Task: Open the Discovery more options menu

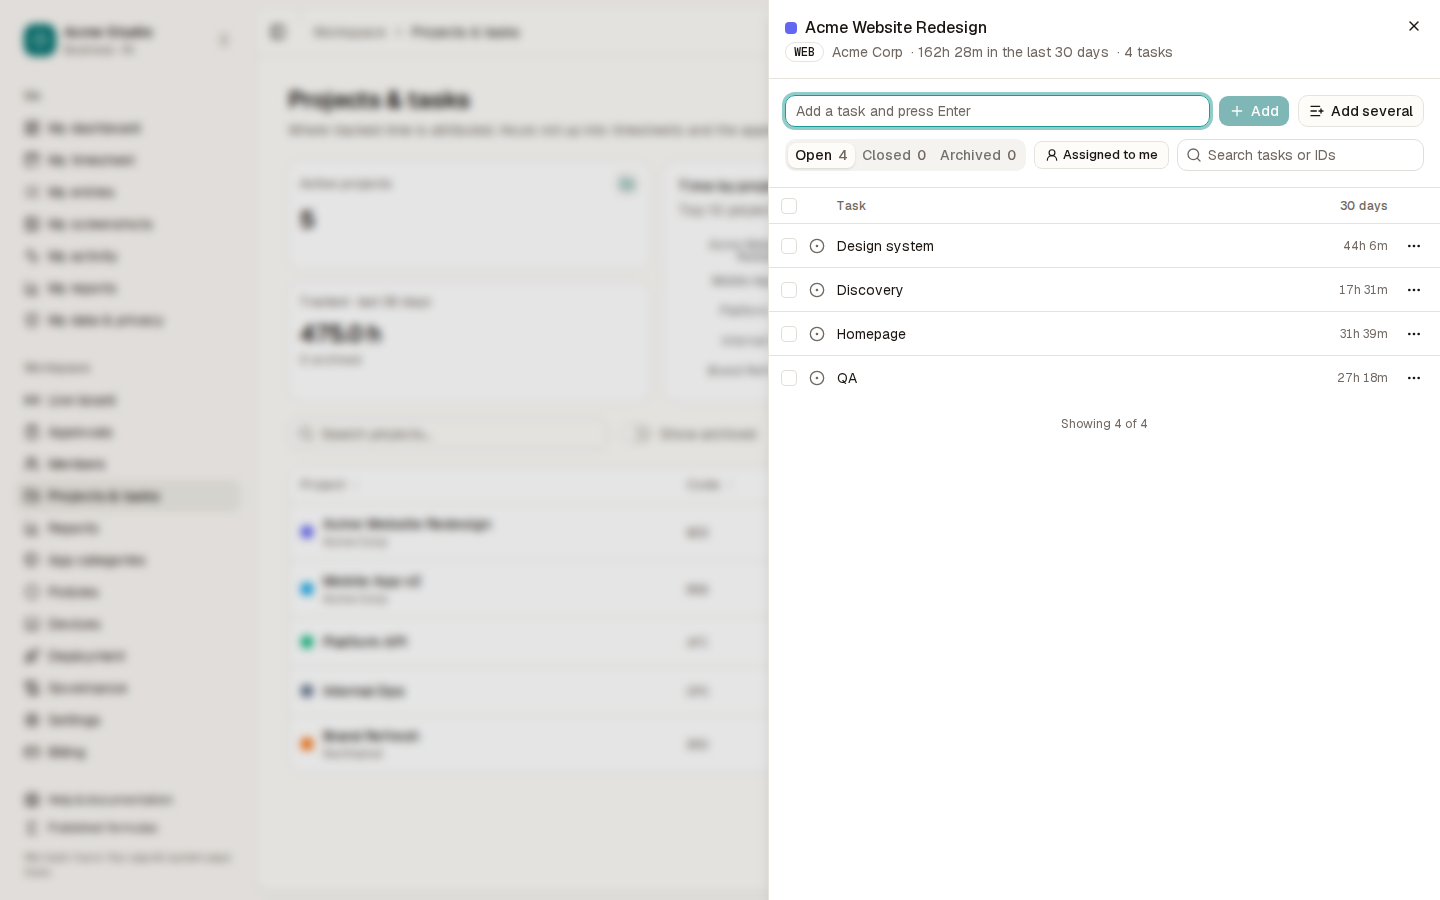Action: point(1413,290)
